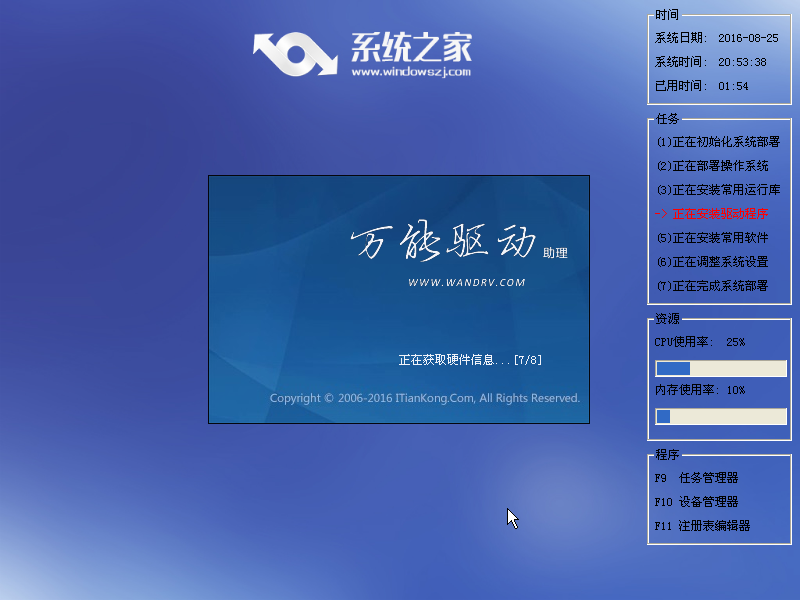Select task (7)正在完成系统部署

point(712,286)
